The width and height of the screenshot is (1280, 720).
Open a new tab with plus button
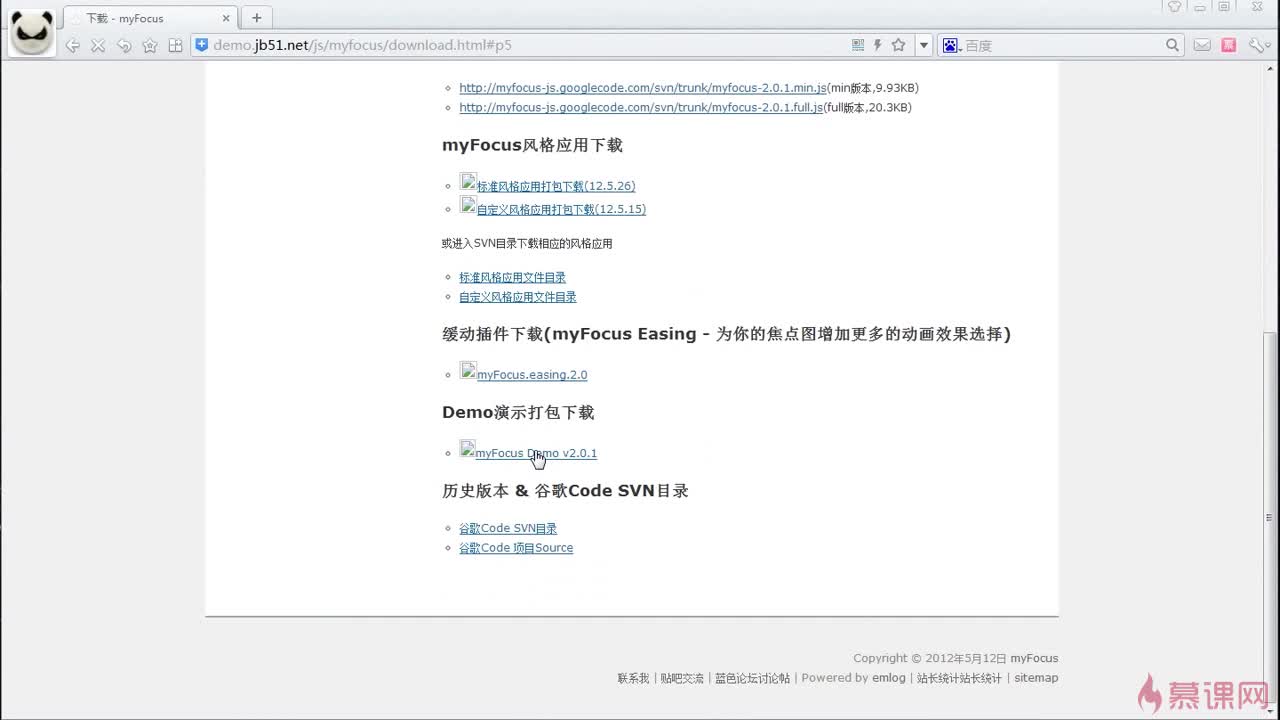(x=256, y=18)
